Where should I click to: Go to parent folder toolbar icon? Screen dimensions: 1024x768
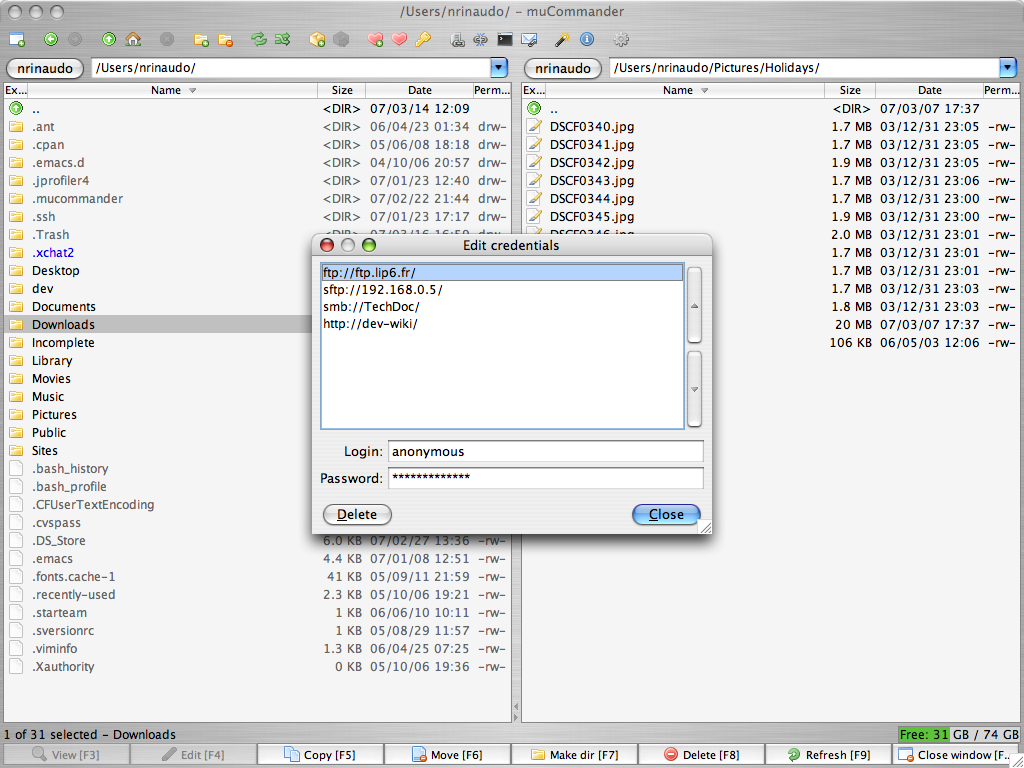pyautogui.click(x=109, y=40)
